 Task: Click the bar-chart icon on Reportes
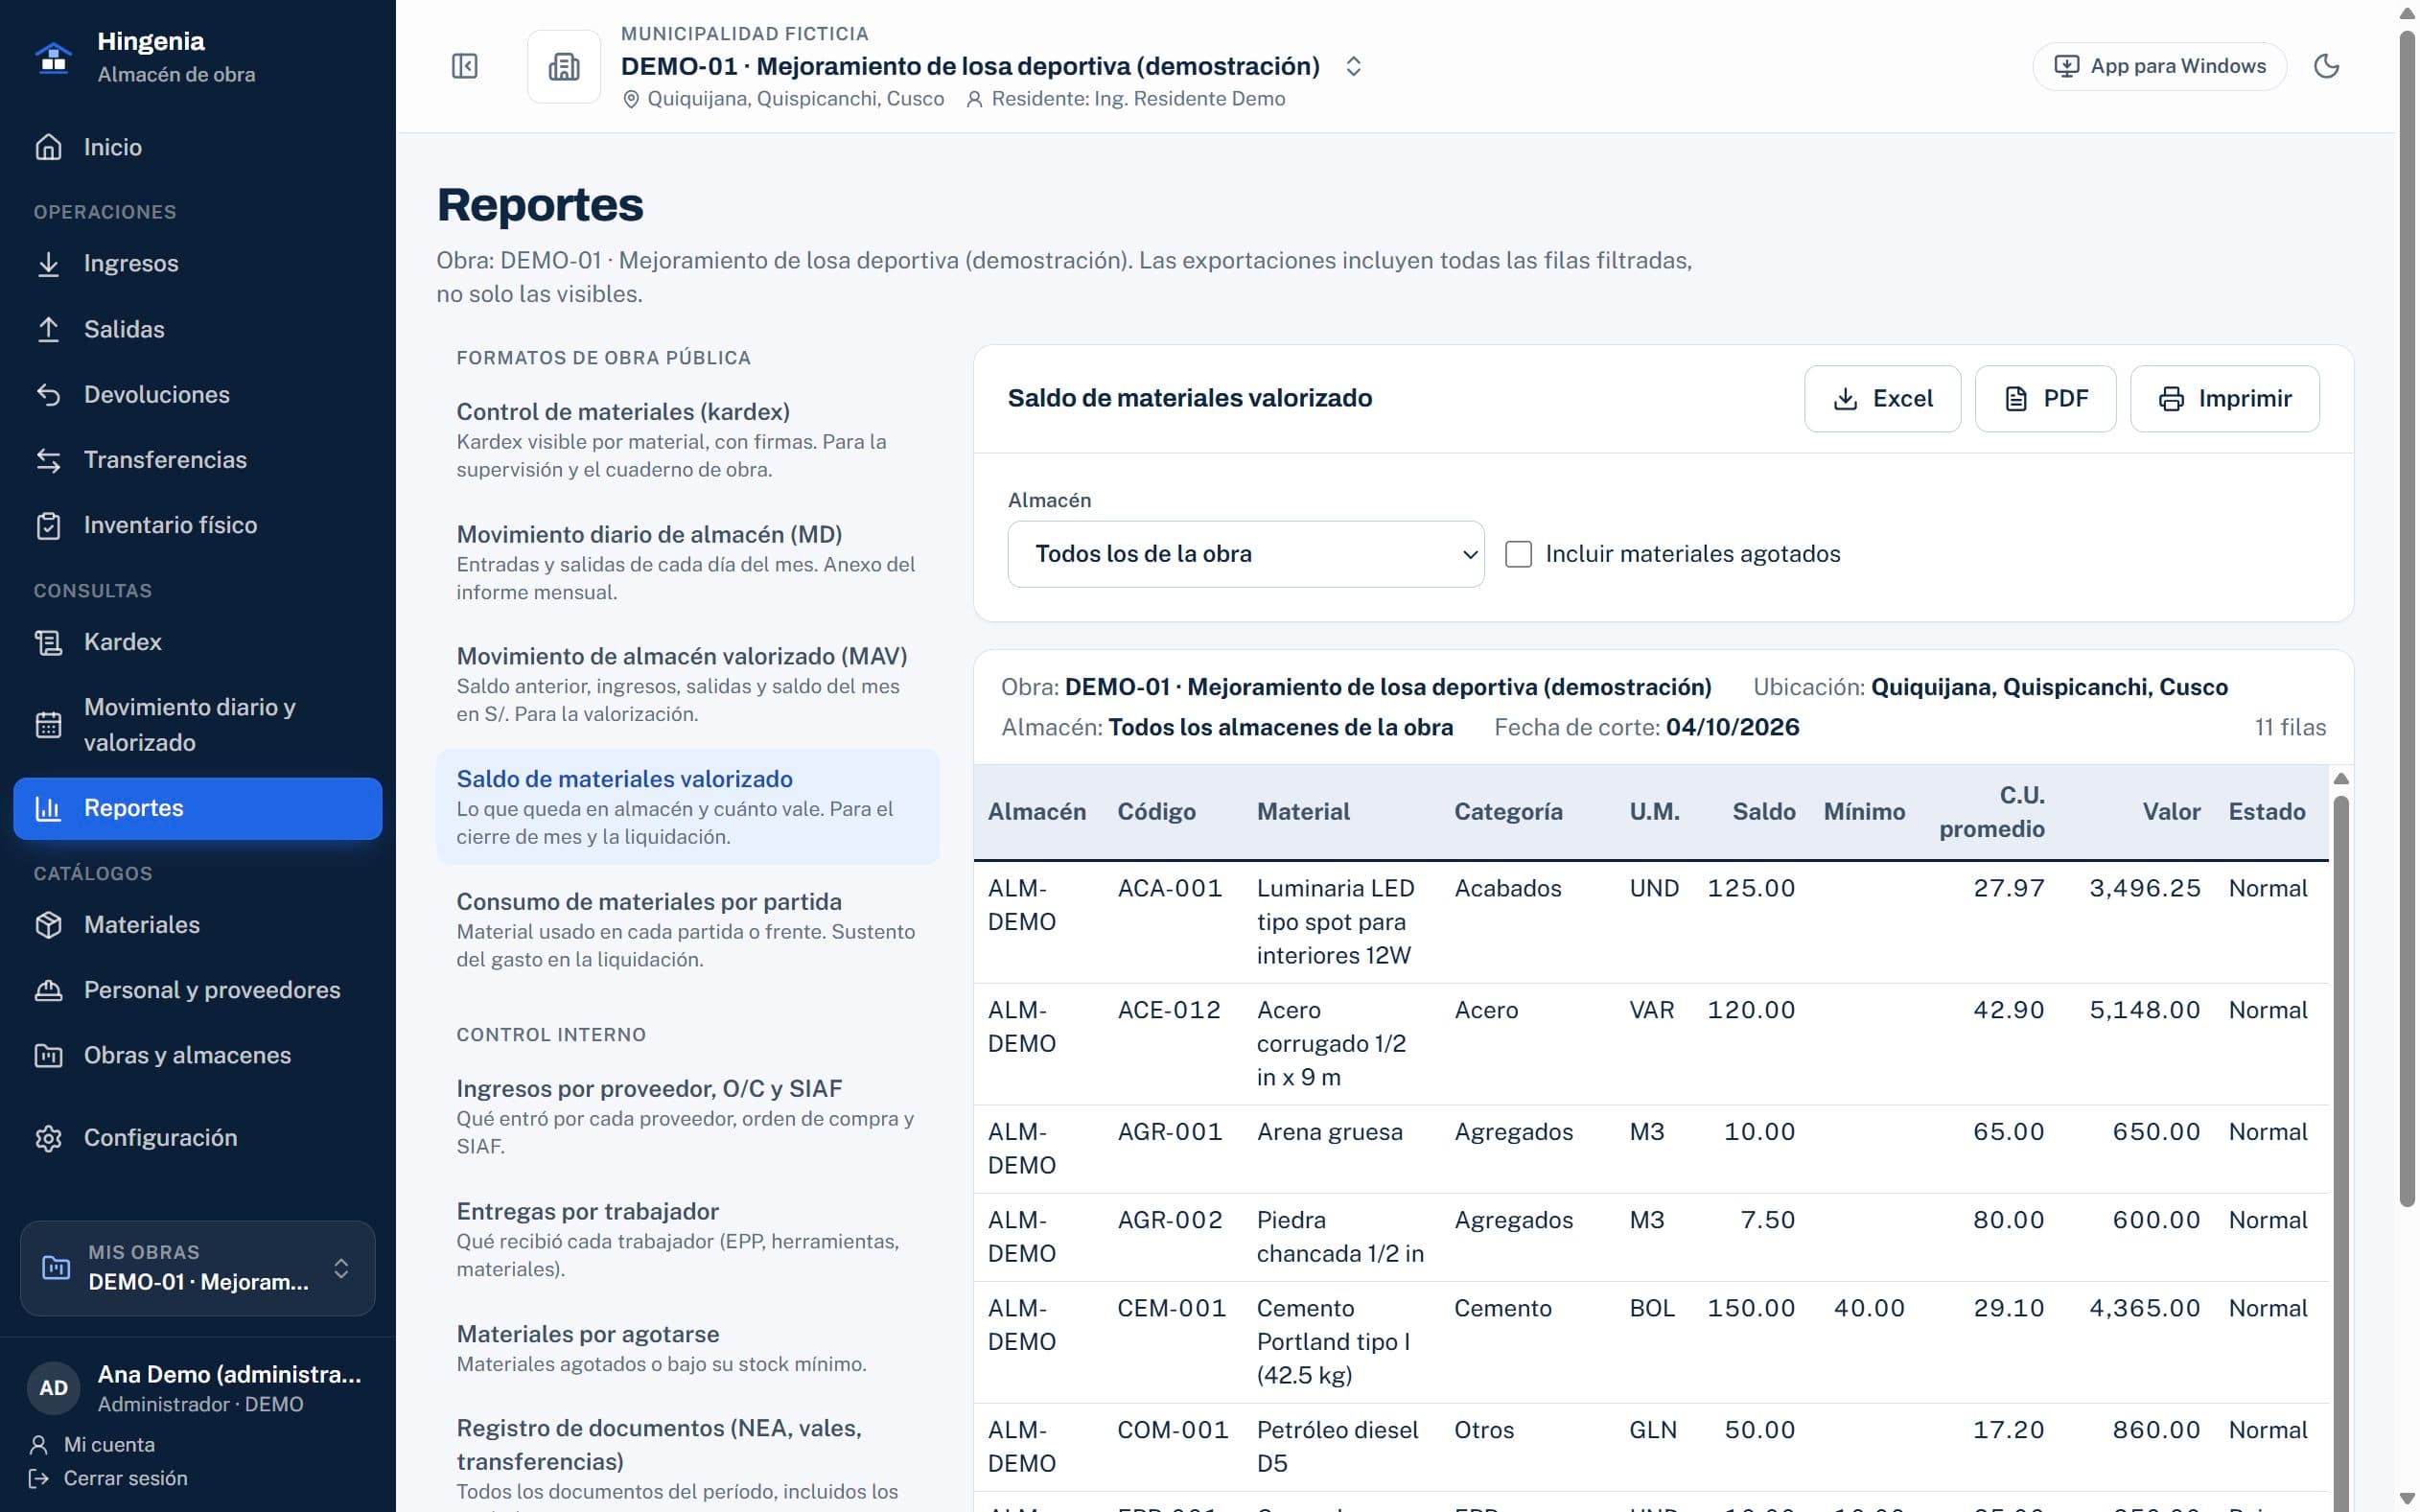[48, 808]
